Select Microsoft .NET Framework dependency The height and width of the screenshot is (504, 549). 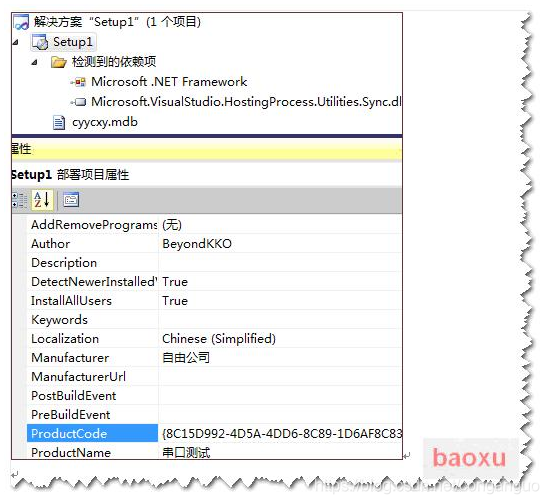169,82
